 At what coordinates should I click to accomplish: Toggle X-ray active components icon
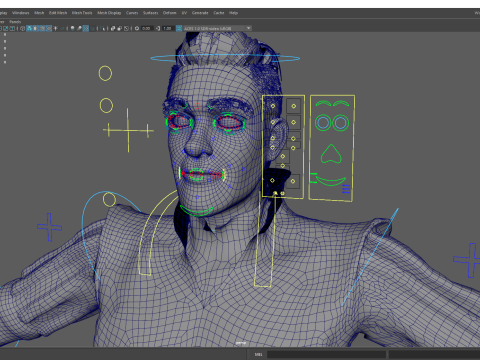[x=120, y=28]
